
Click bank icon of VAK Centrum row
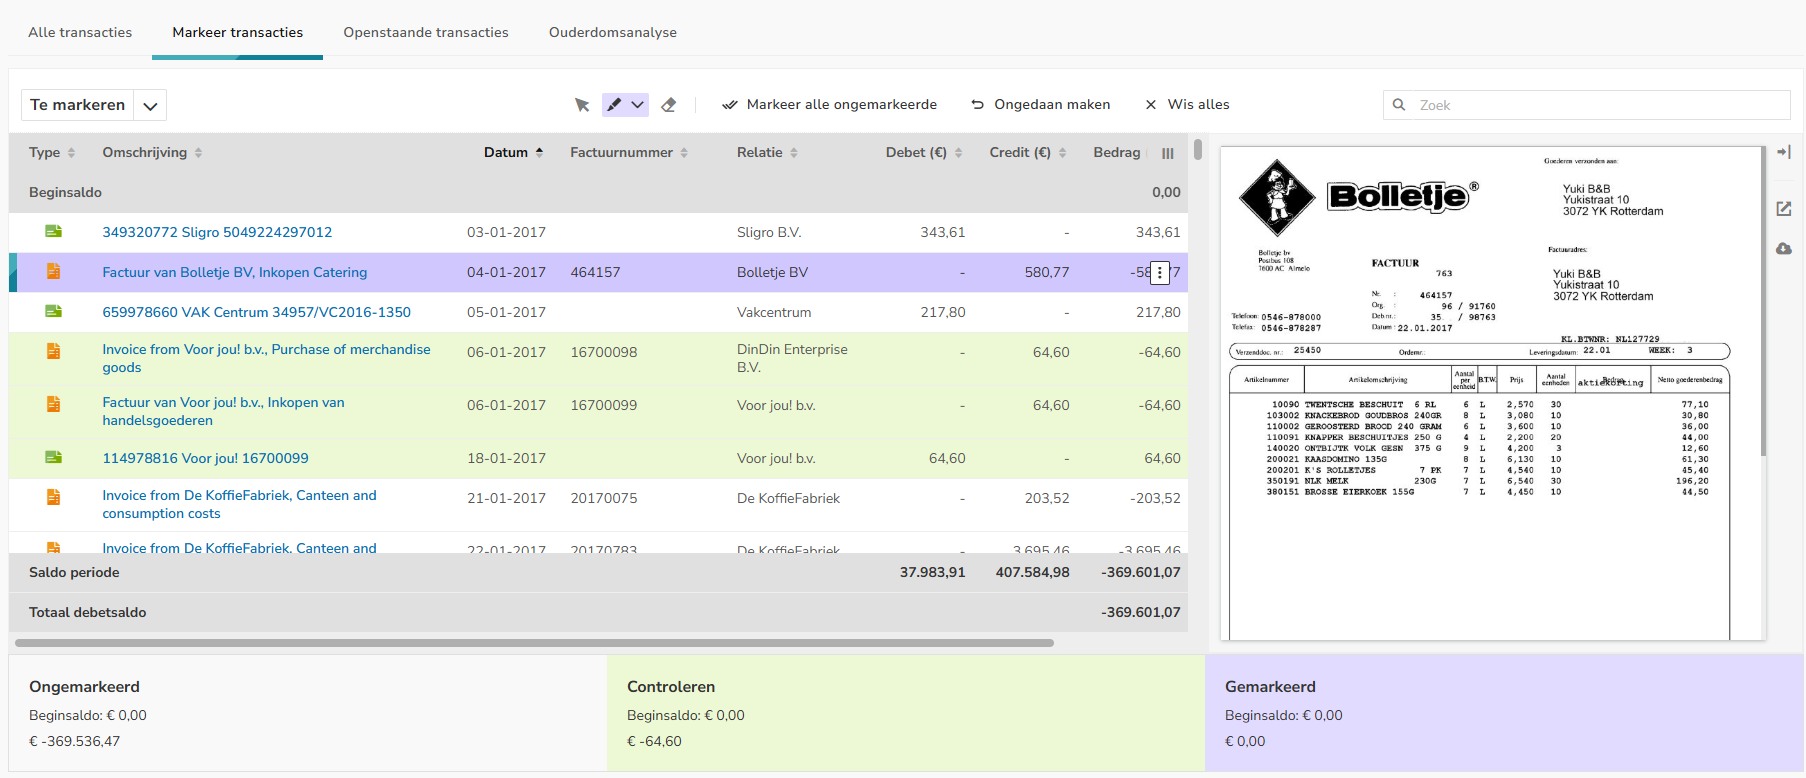[54, 312]
